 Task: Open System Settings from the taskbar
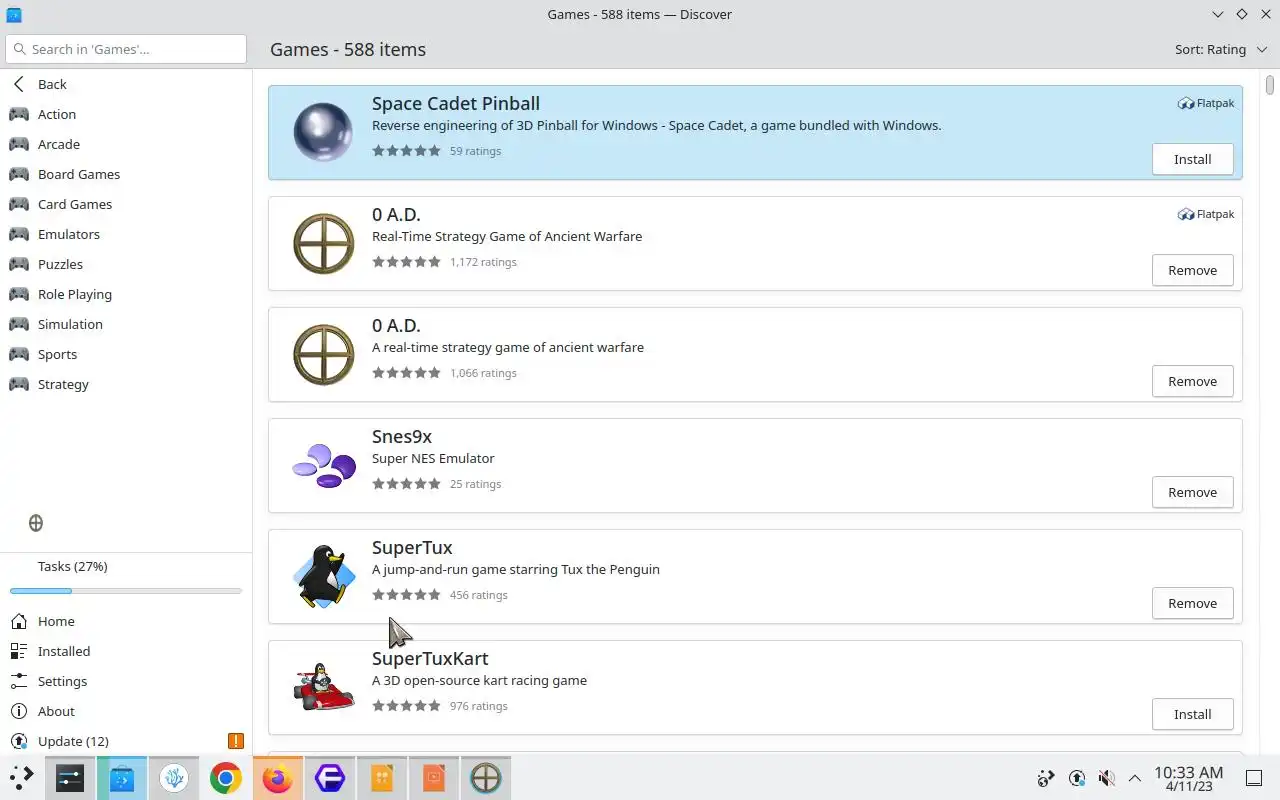[x=70, y=777]
